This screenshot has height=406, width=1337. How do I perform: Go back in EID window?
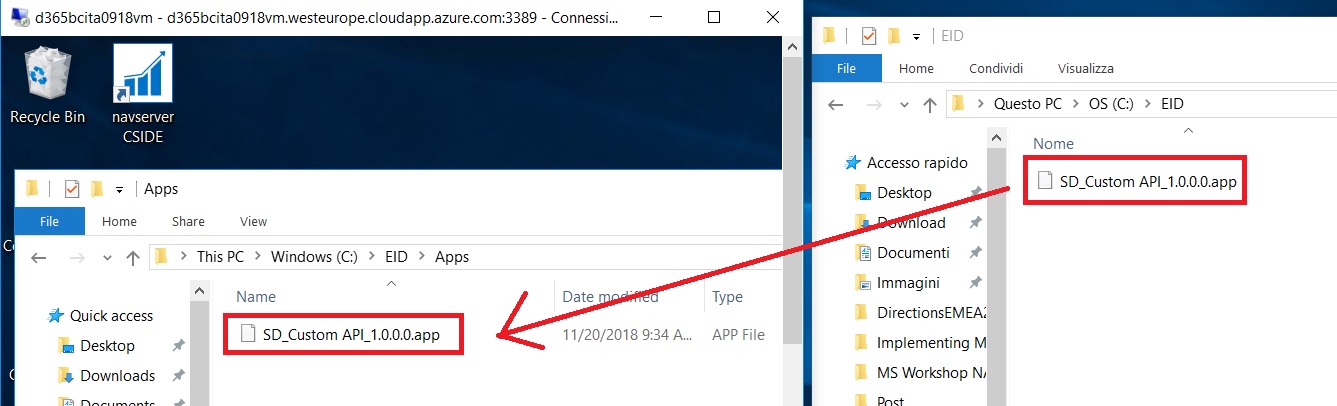[836, 104]
